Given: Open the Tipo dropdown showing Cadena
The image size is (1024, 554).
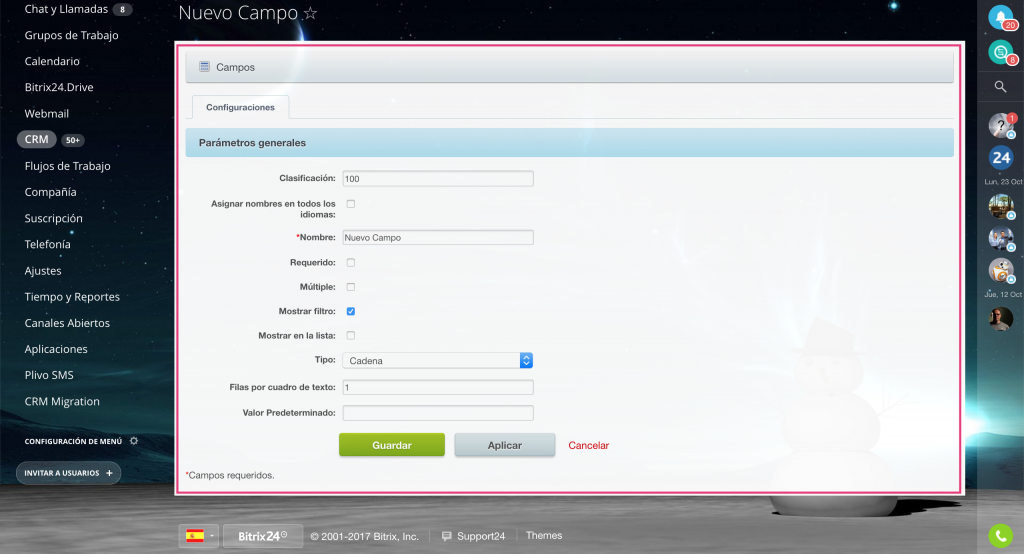Looking at the screenshot, I should pyautogui.click(x=438, y=361).
